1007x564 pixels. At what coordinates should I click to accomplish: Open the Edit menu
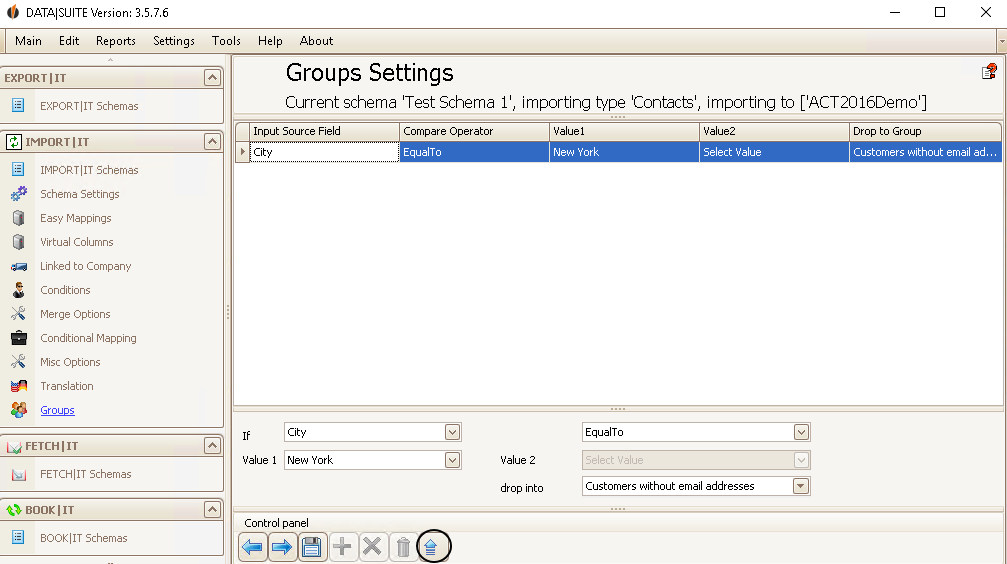pos(69,40)
